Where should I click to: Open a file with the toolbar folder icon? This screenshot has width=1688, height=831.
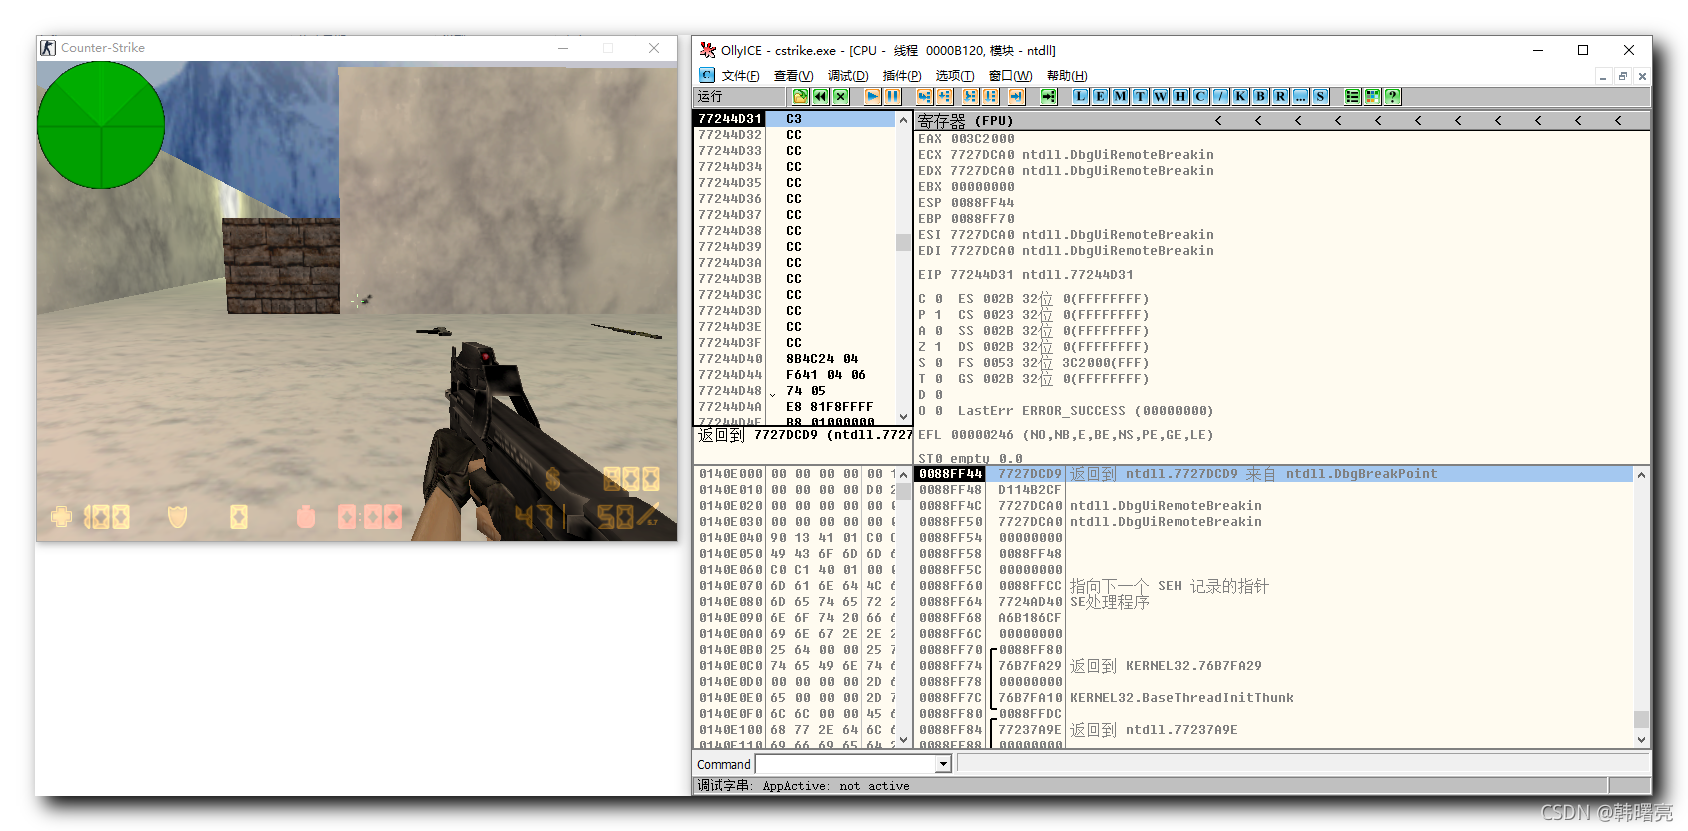(800, 96)
